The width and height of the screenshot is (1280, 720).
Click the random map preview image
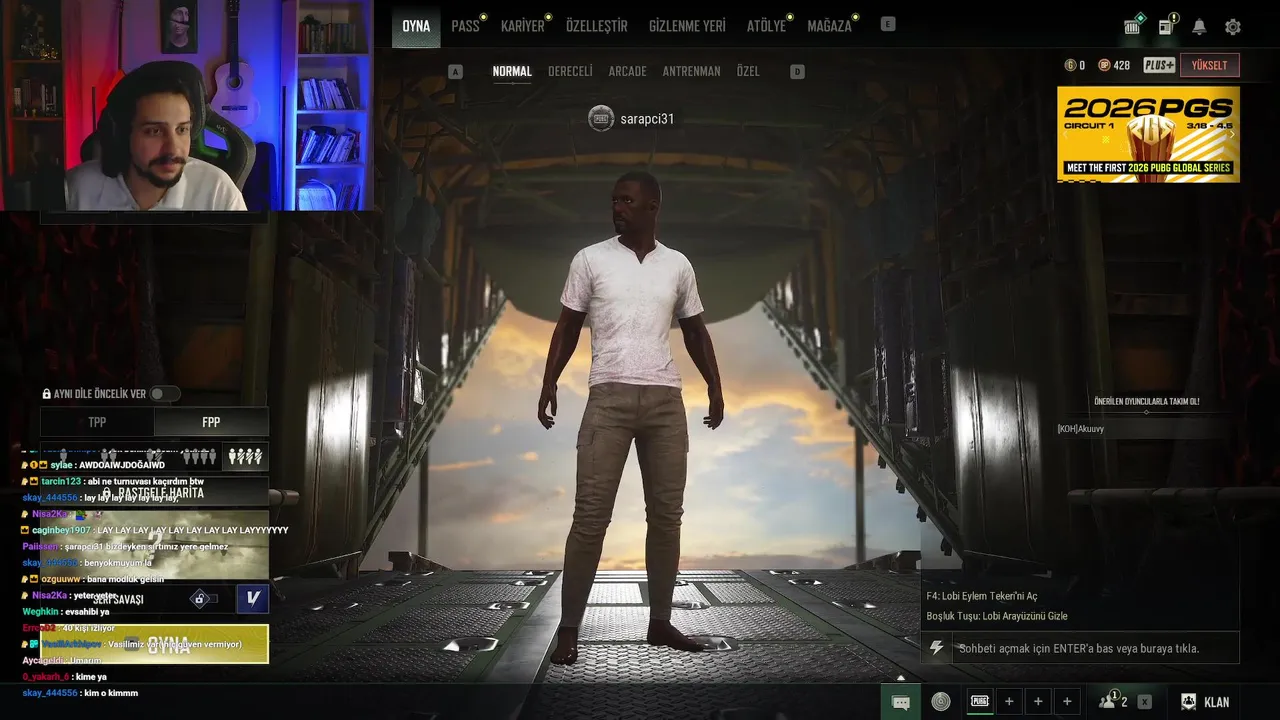click(x=154, y=545)
